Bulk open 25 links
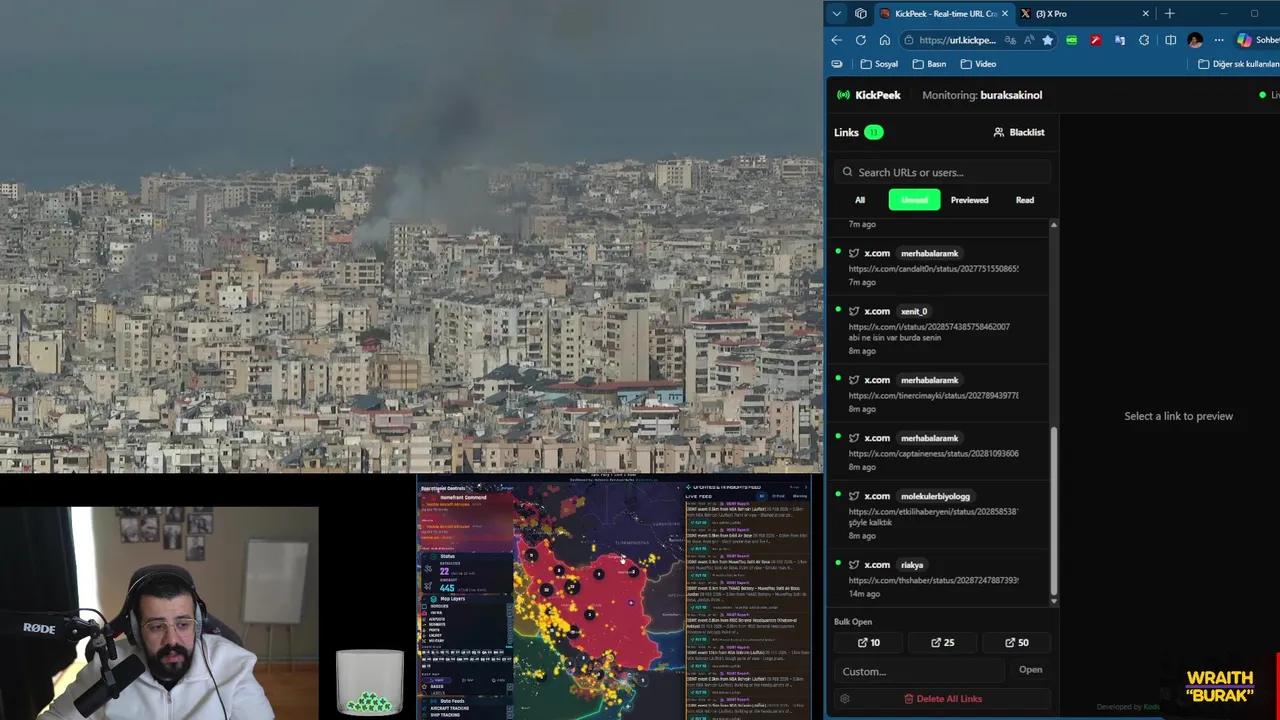 943,643
